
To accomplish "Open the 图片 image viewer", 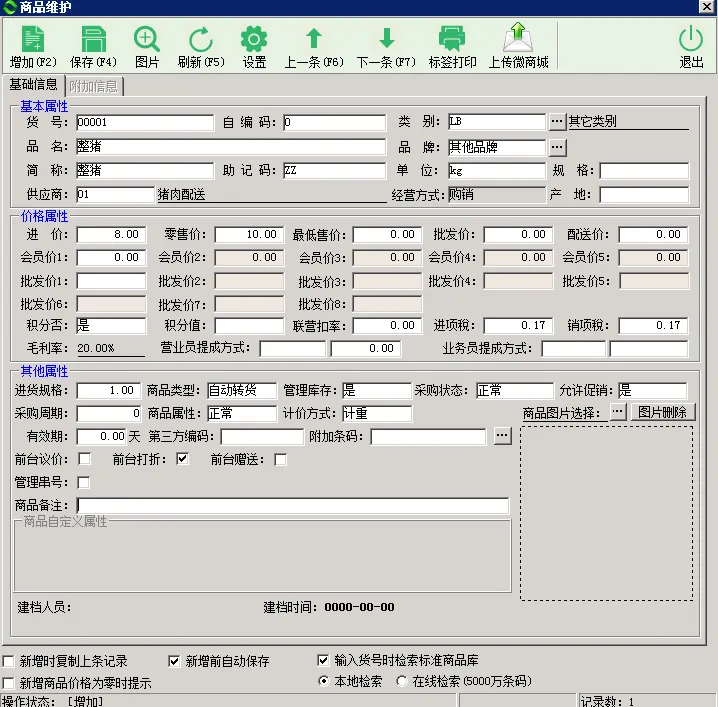I will coord(147,47).
